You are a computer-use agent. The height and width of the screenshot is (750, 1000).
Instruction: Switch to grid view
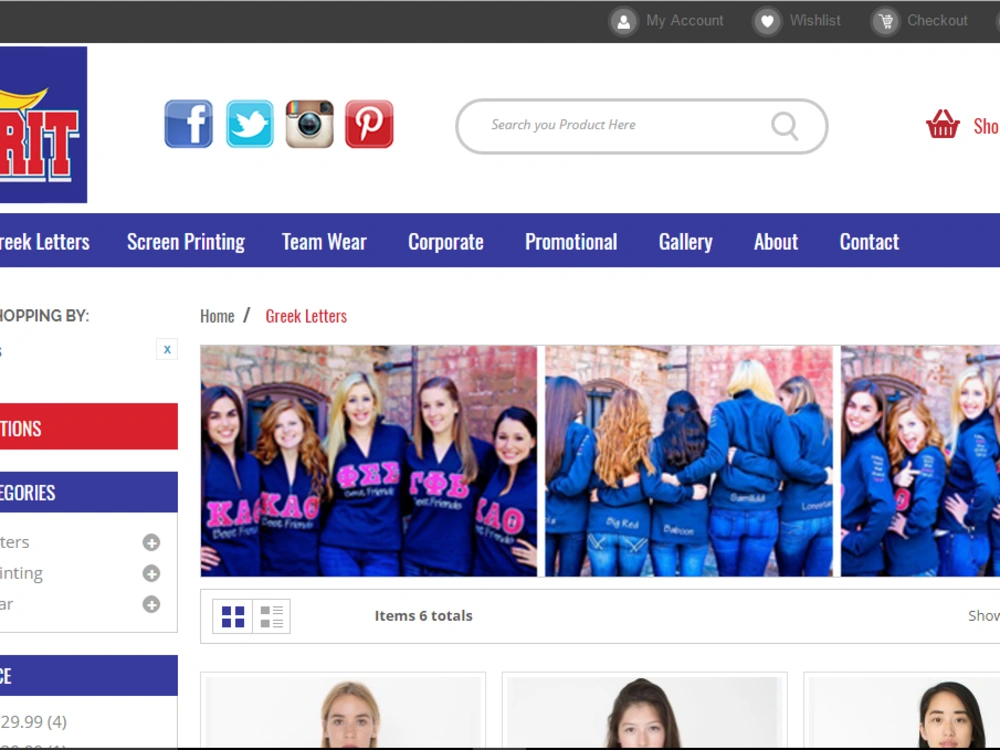tap(233, 616)
